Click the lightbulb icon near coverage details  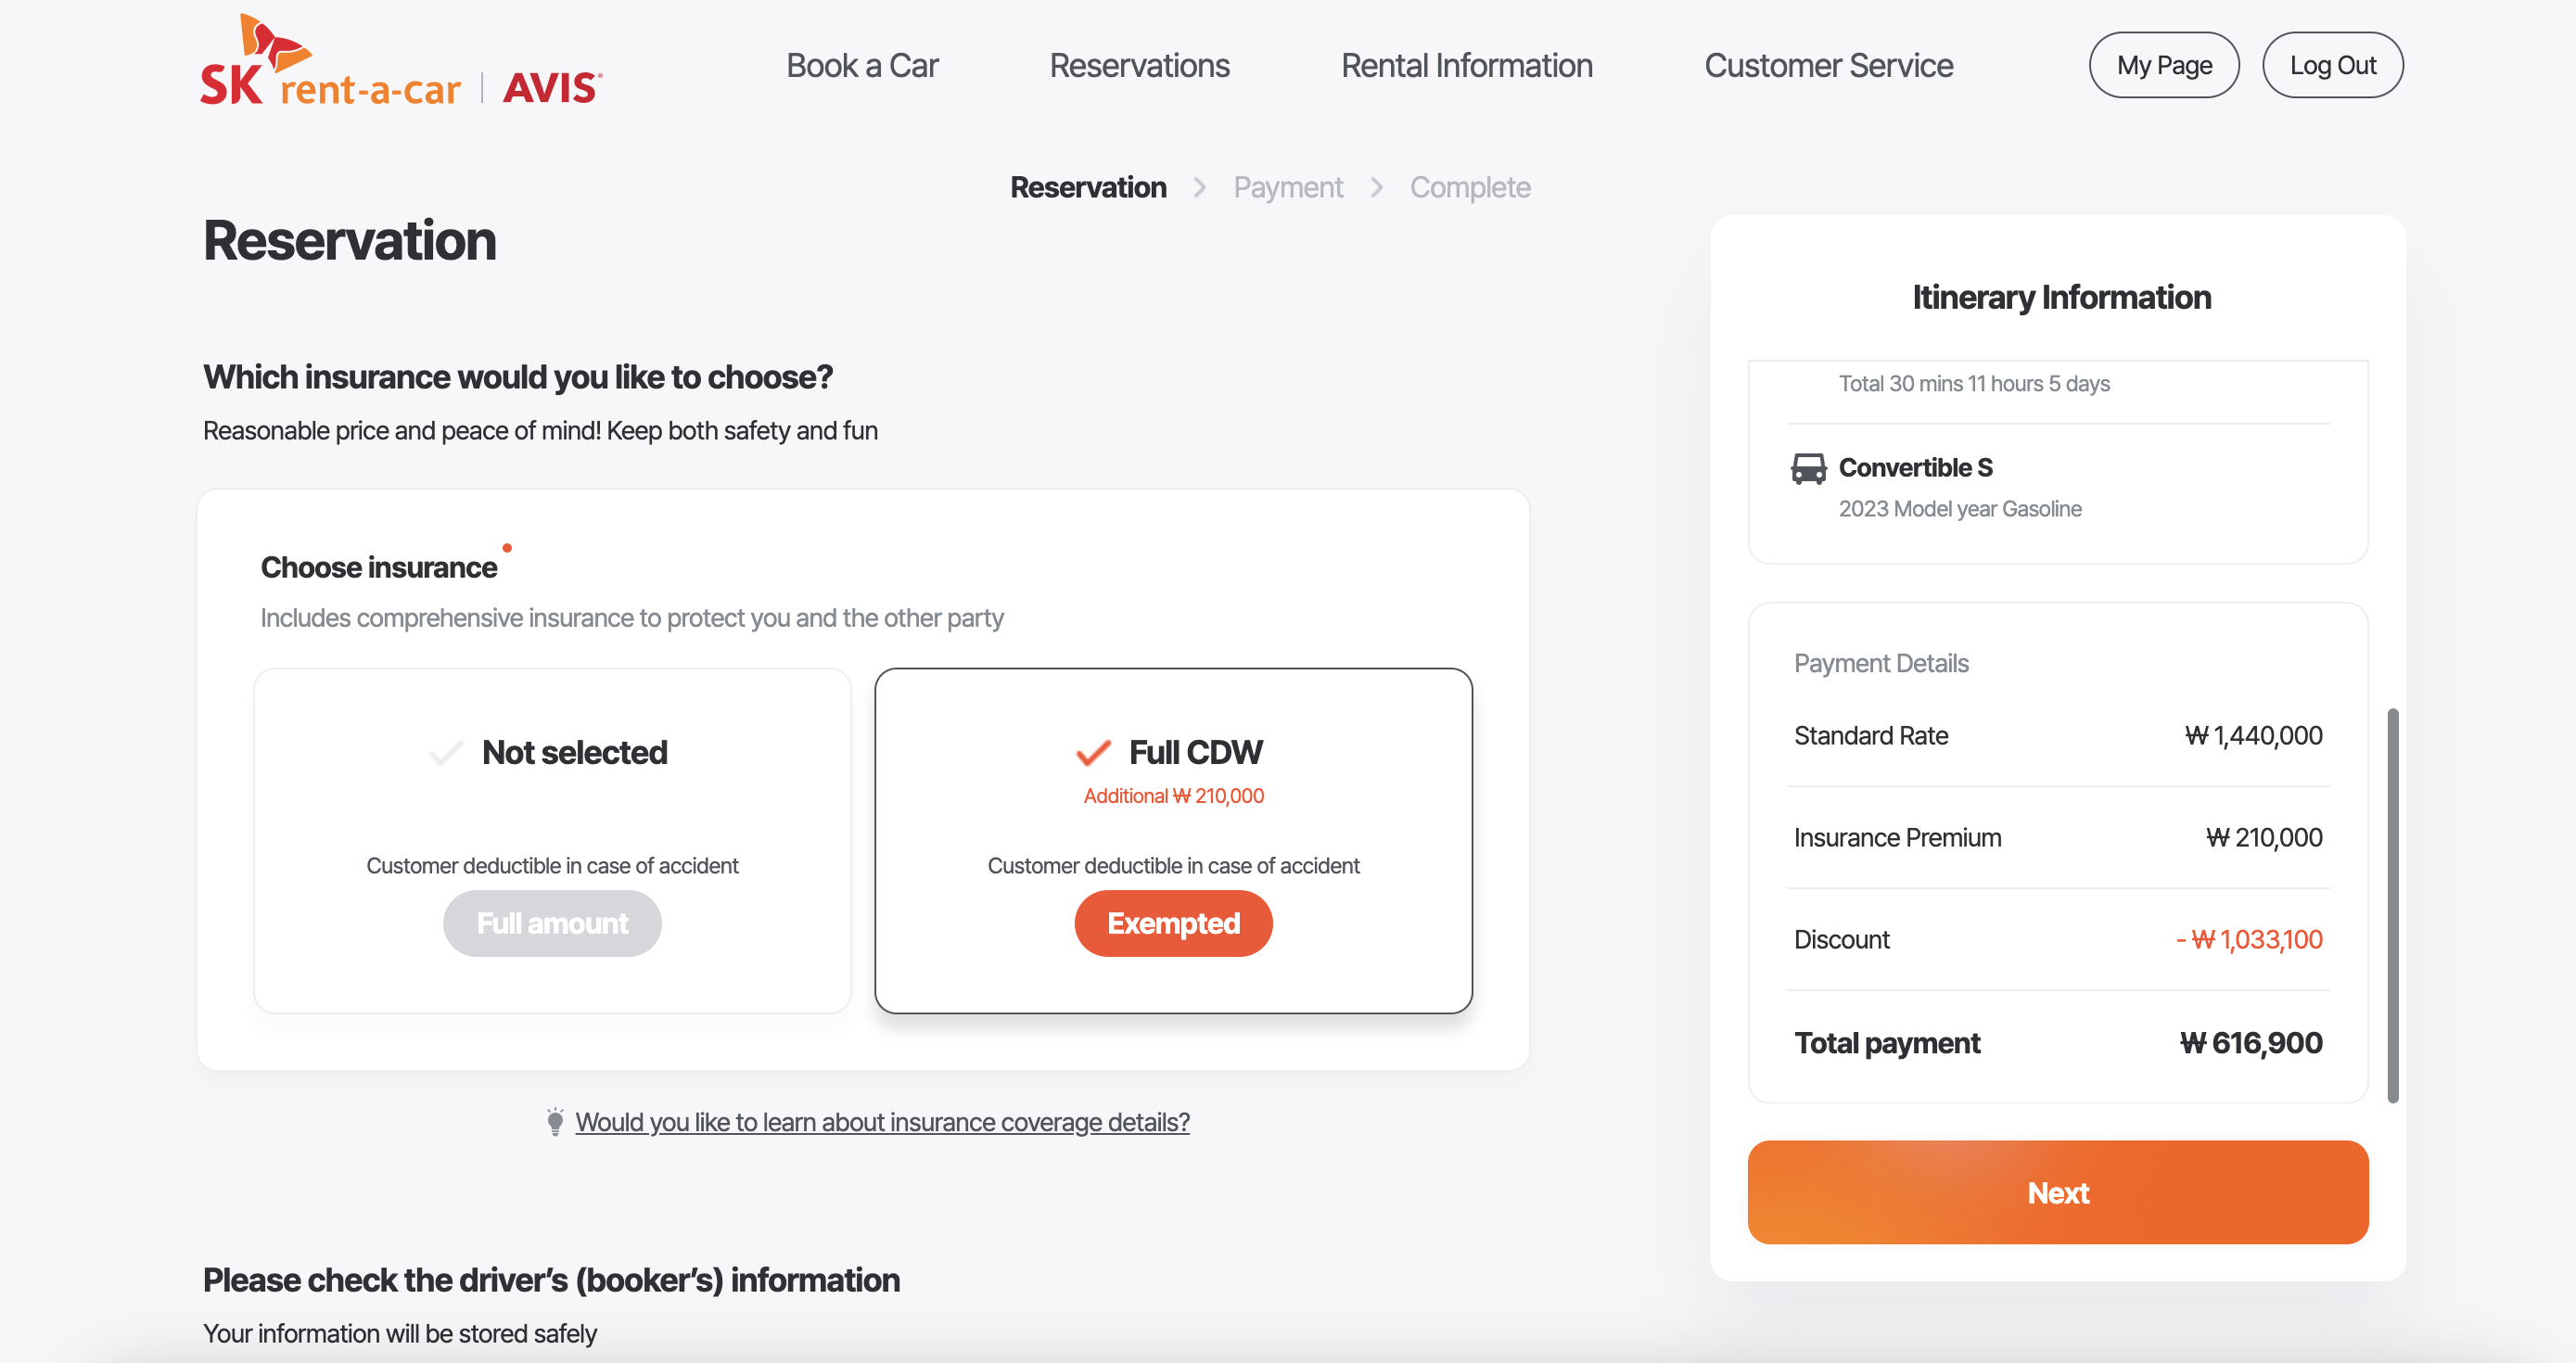[x=555, y=1121]
